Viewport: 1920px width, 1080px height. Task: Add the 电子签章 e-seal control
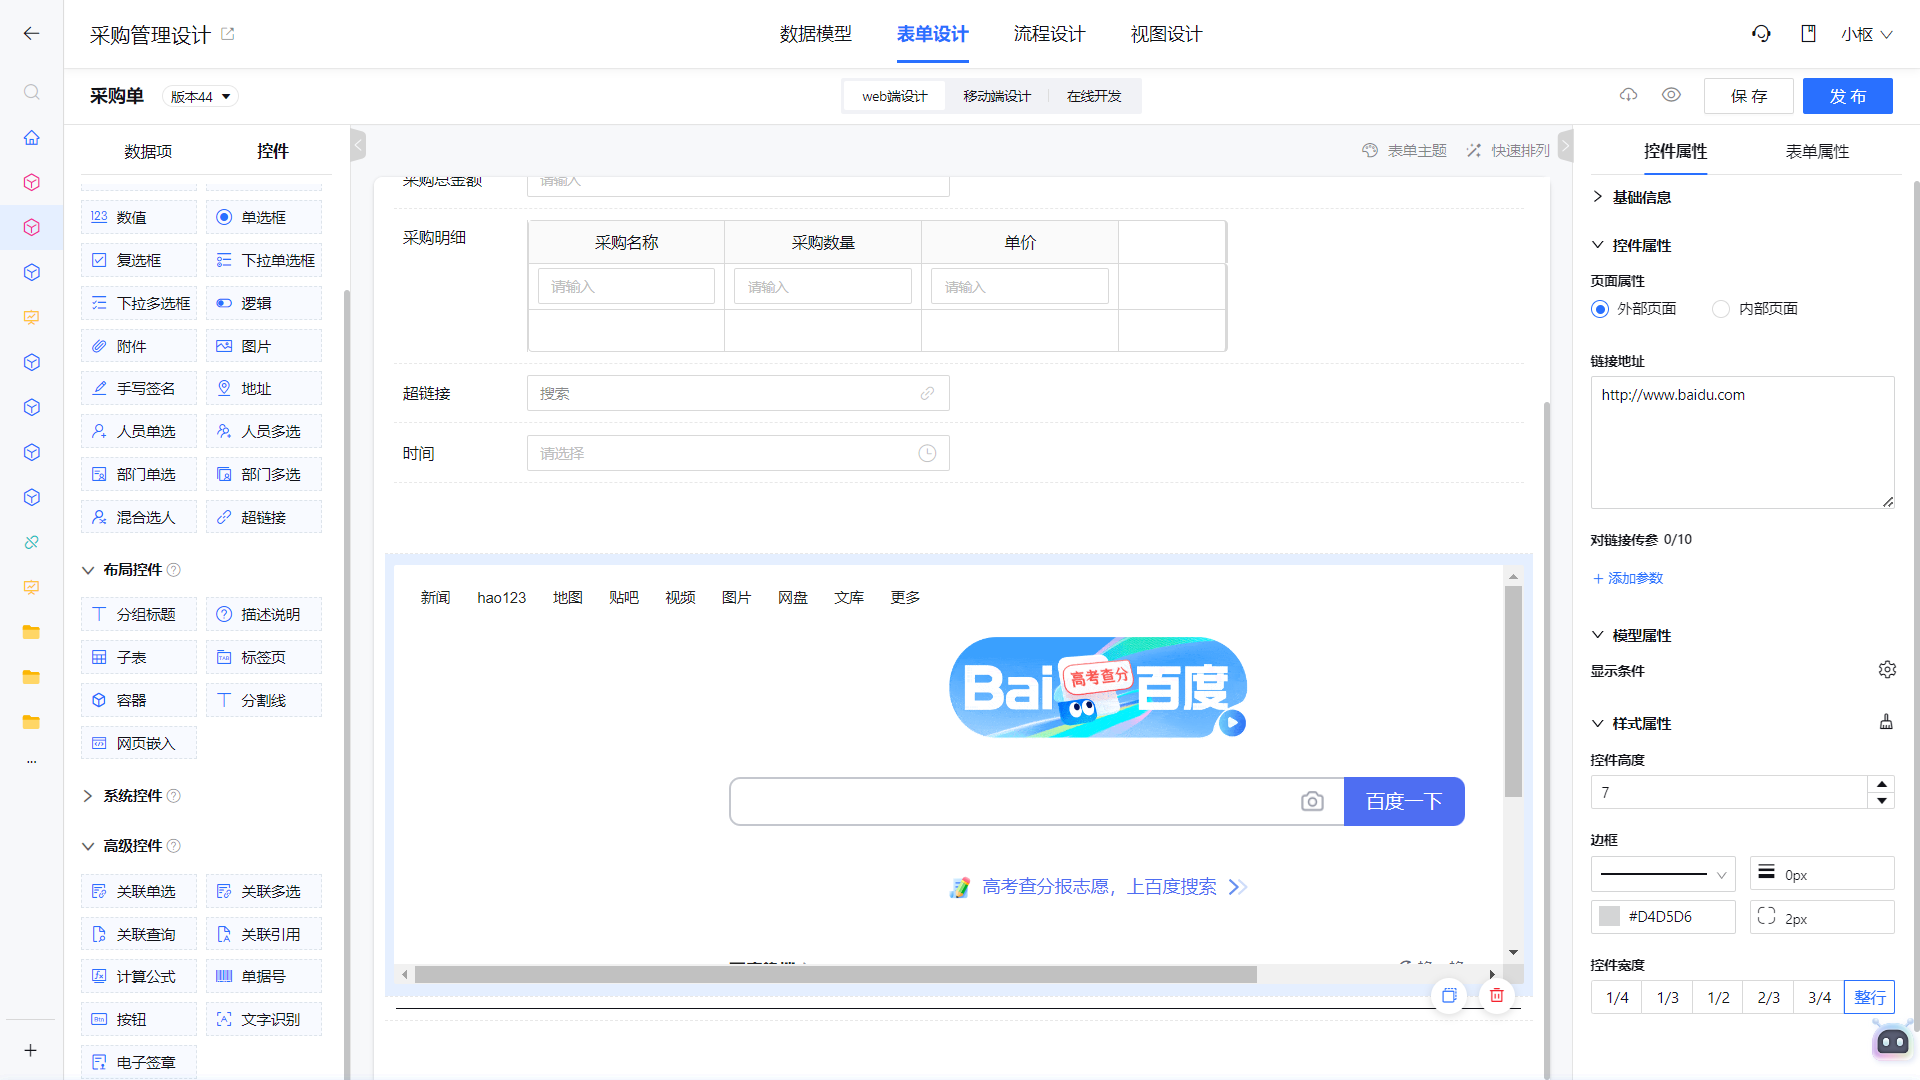(139, 1062)
